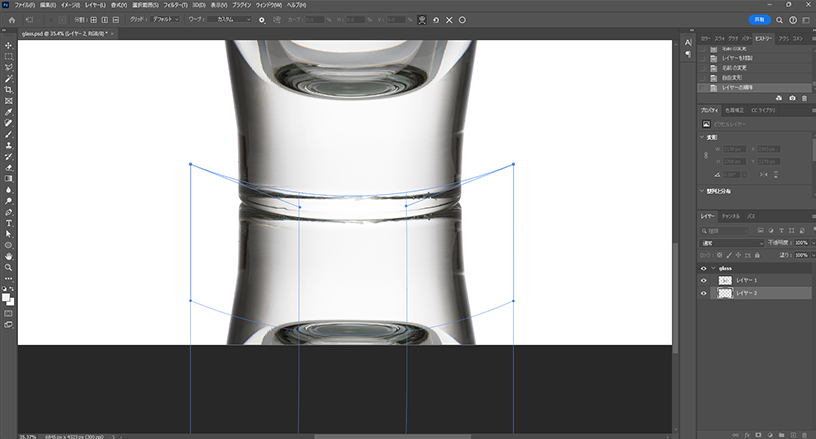Image resolution: width=816 pixels, height=439 pixels.
Task: Commit the transform with the circle icon
Action: [462, 20]
